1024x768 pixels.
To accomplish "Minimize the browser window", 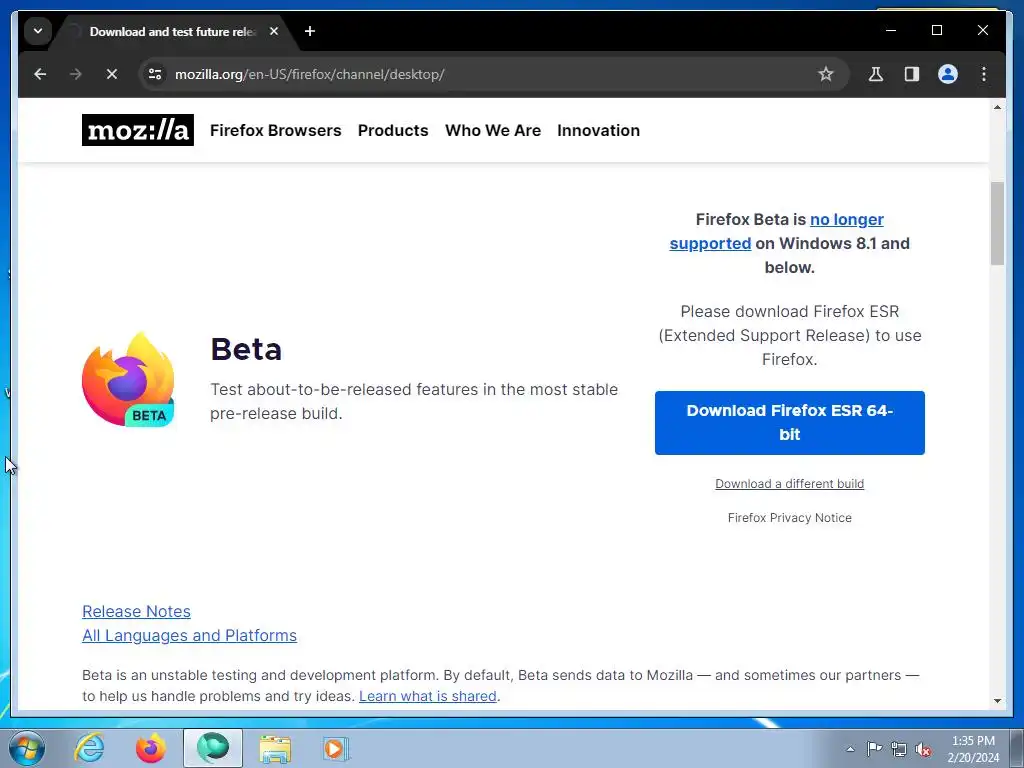I will (x=891, y=30).
